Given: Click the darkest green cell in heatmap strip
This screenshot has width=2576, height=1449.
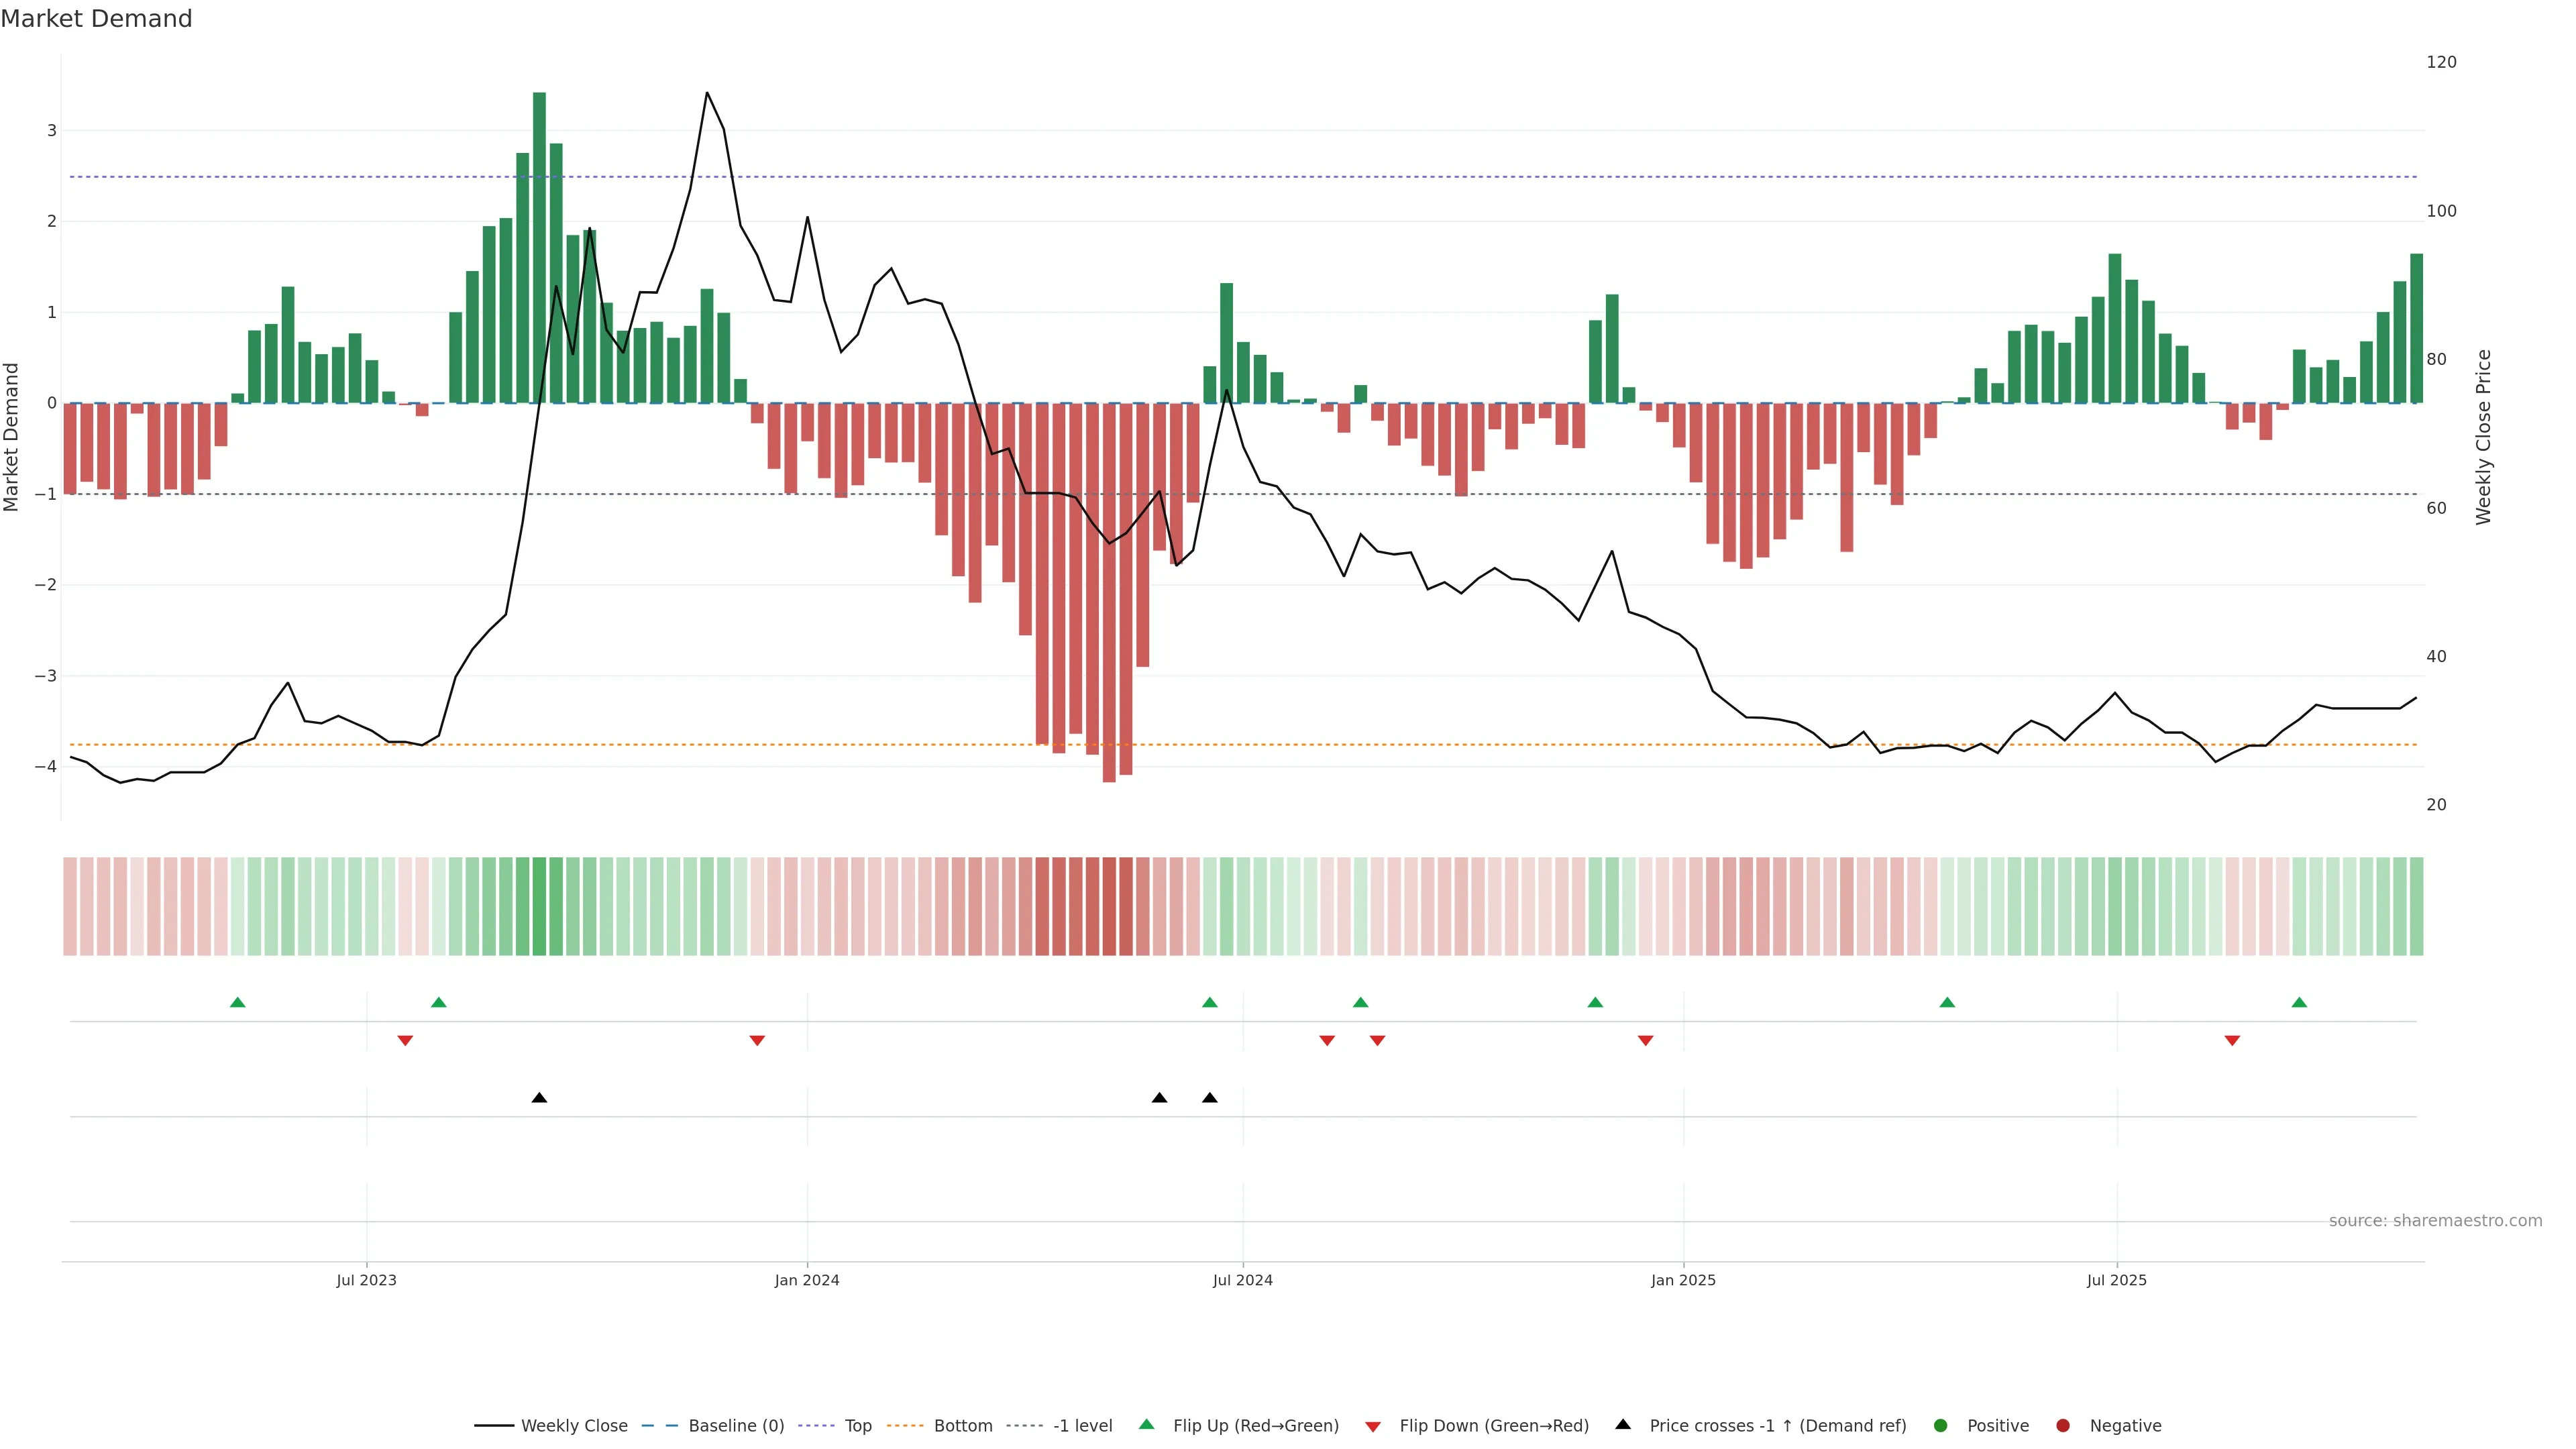Looking at the screenshot, I should pyautogui.click(x=539, y=906).
